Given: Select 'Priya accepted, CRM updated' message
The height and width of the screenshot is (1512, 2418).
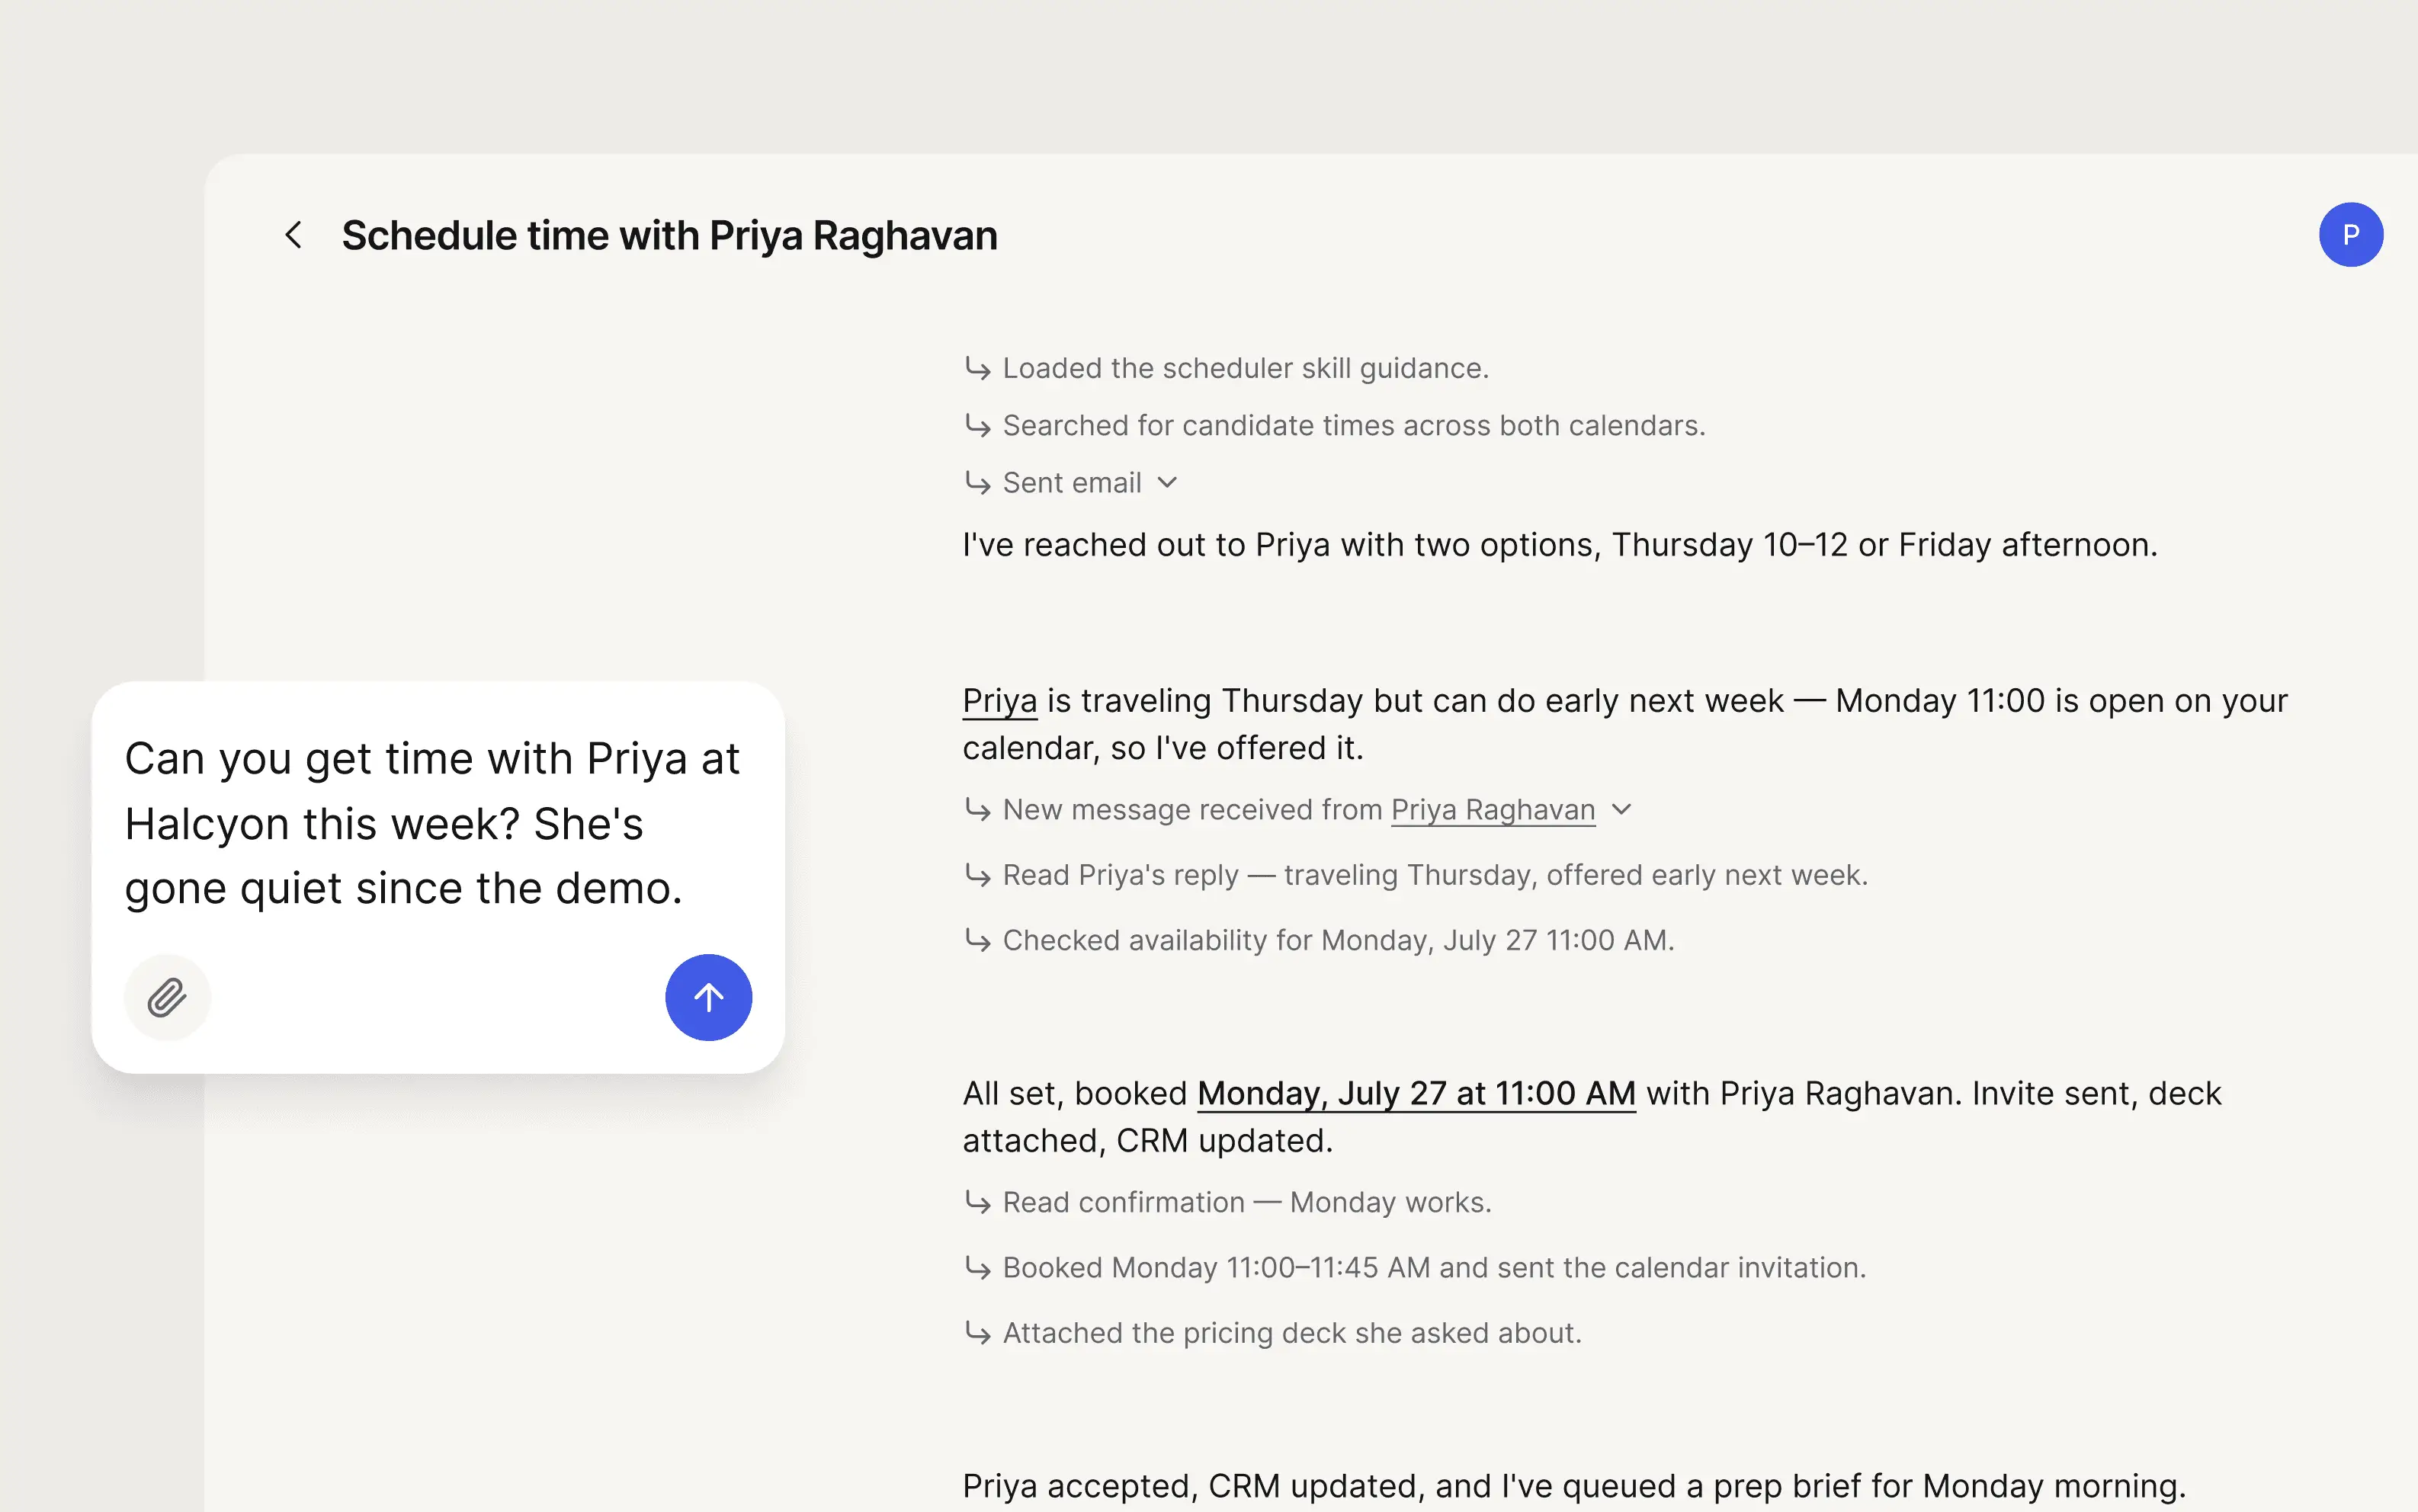Looking at the screenshot, I should pyautogui.click(x=1573, y=1486).
